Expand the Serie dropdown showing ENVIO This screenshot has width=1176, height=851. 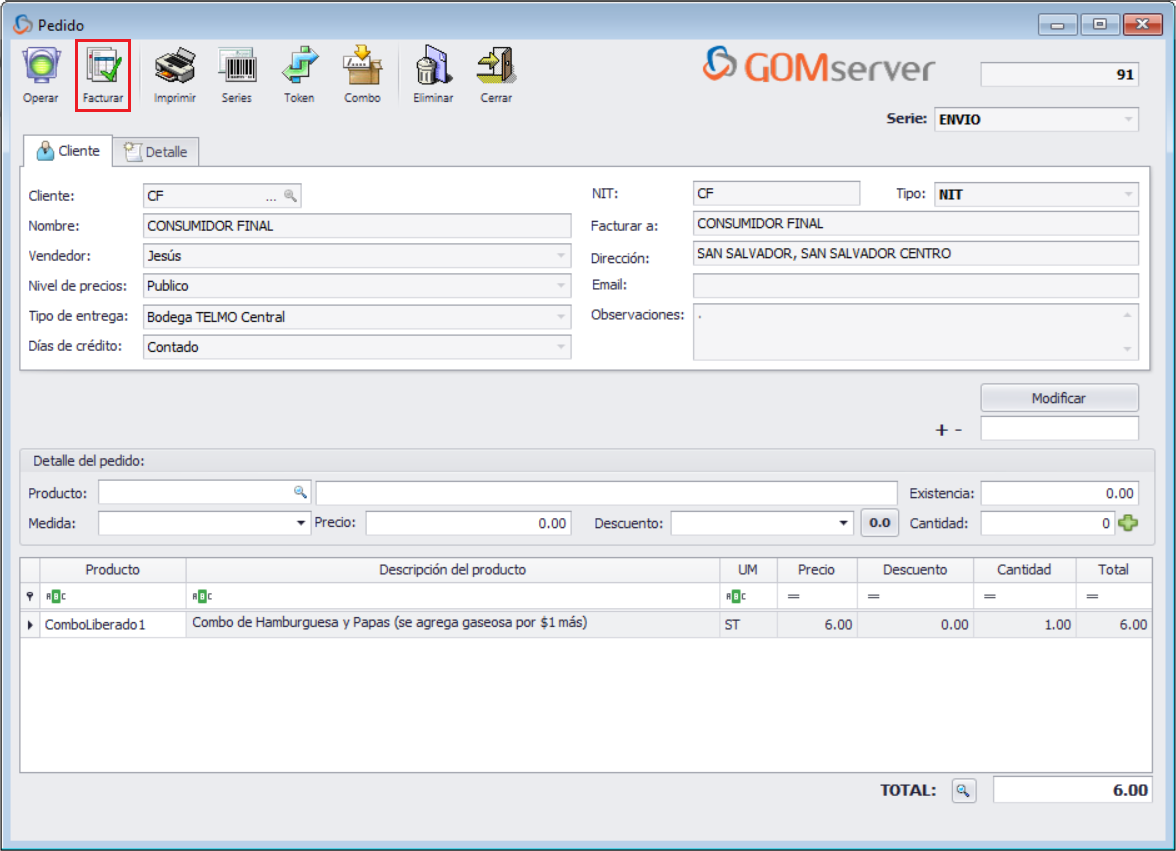tap(1128, 120)
